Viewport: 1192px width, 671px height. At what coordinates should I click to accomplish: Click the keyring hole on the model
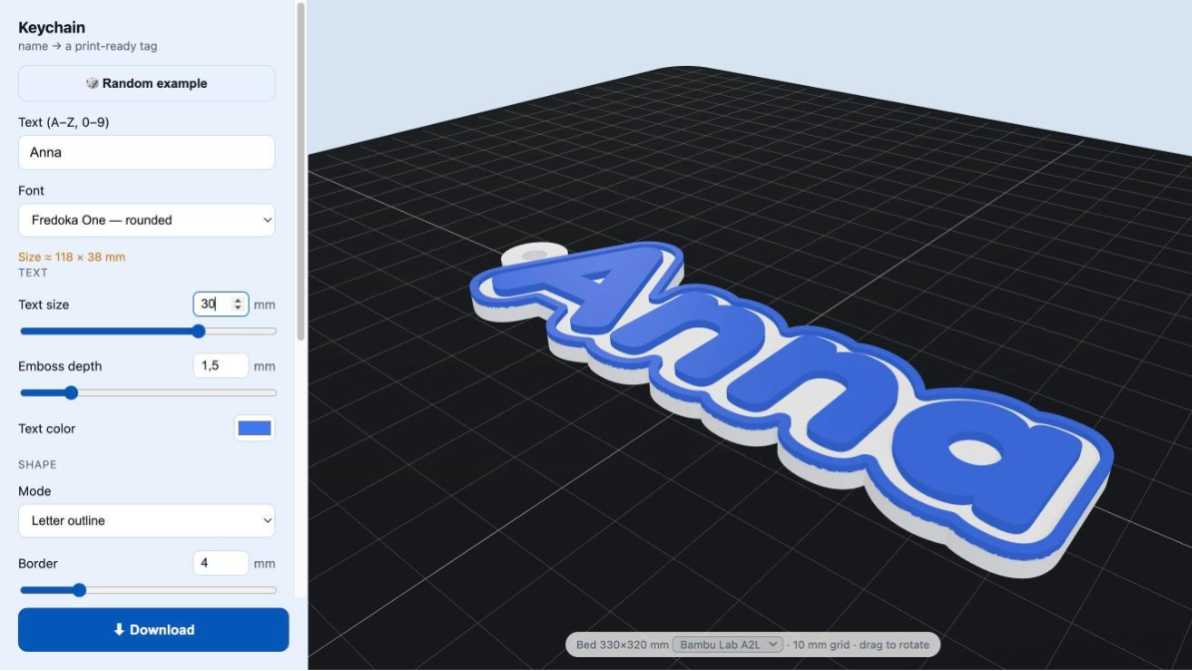pyautogui.click(x=535, y=255)
